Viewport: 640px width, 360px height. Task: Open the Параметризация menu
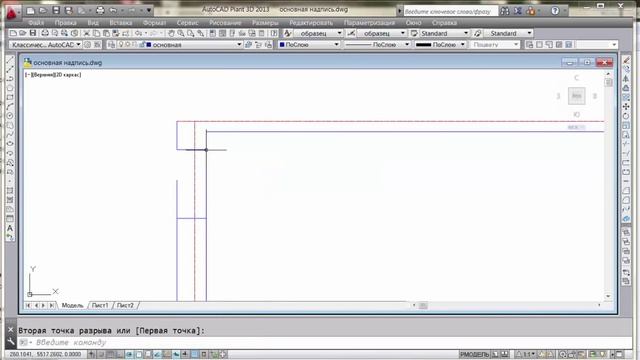click(369, 23)
